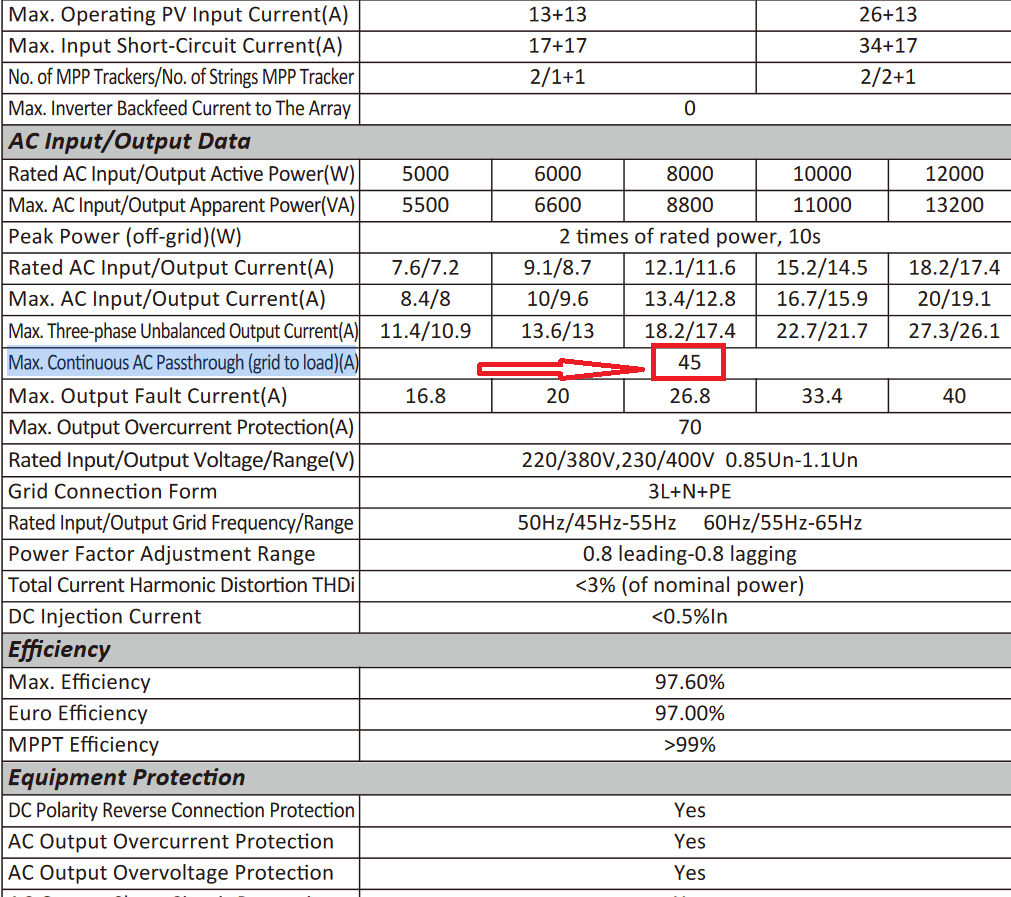Click the 5500 apparent power value
This screenshot has height=897, width=1011.
tap(425, 205)
